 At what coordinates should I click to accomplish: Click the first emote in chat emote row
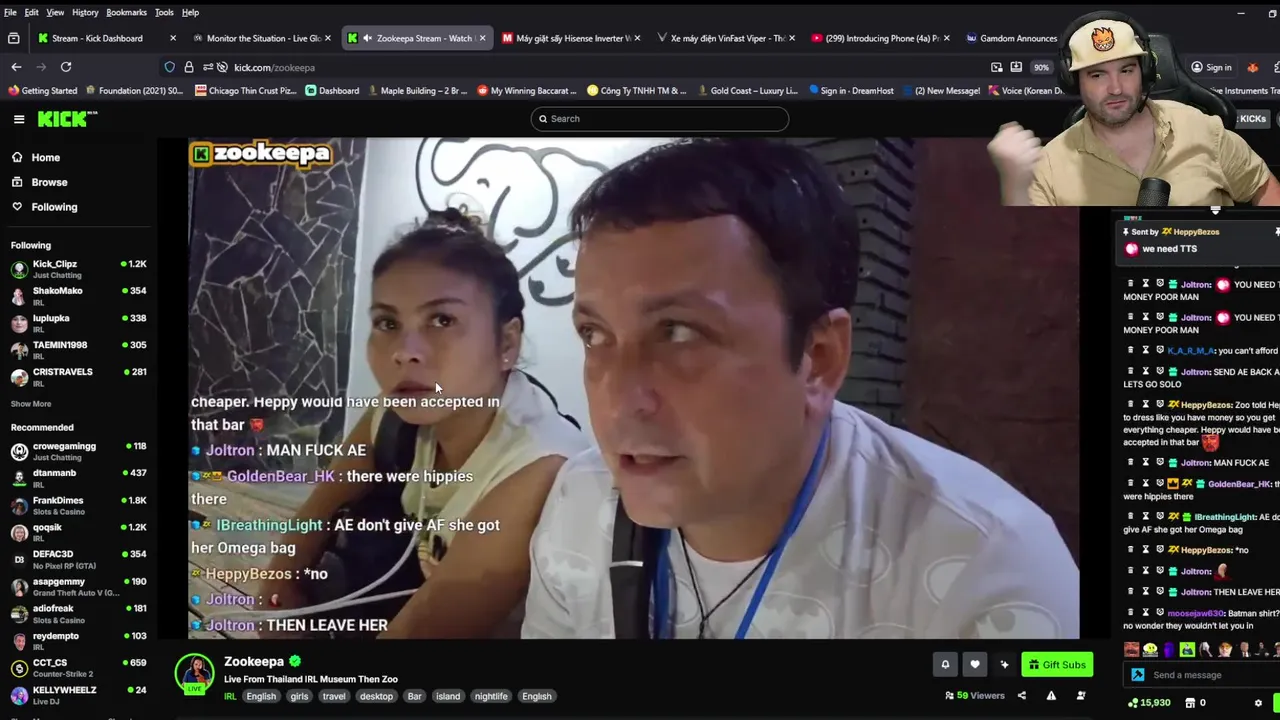pyautogui.click(x=1132, y=650)
